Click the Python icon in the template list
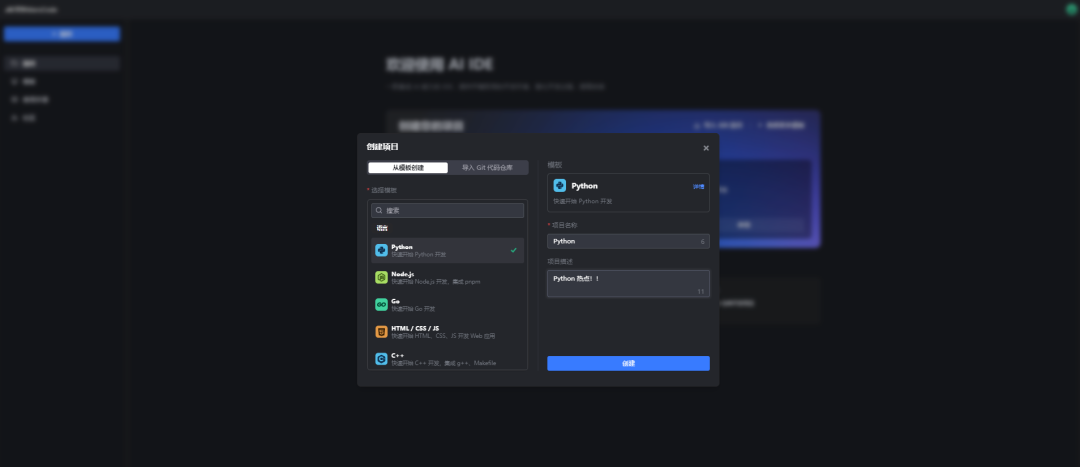The height and width of the screenshot is (467, 1080). [381, 250]
